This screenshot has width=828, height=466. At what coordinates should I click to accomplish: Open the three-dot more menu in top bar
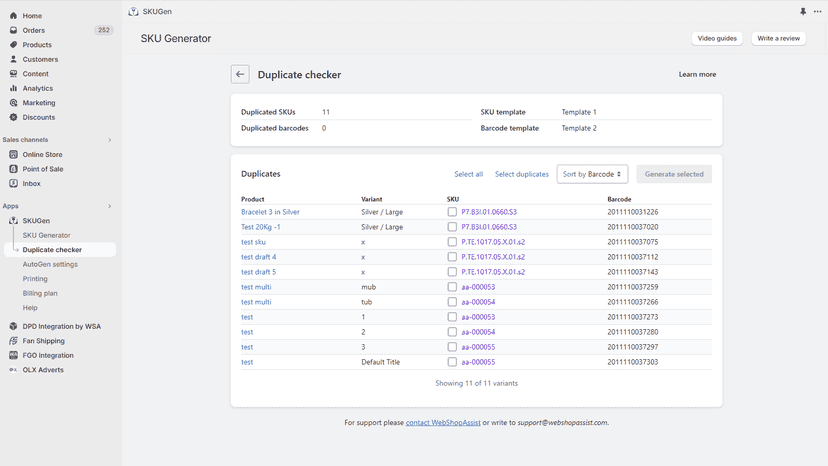817,12
